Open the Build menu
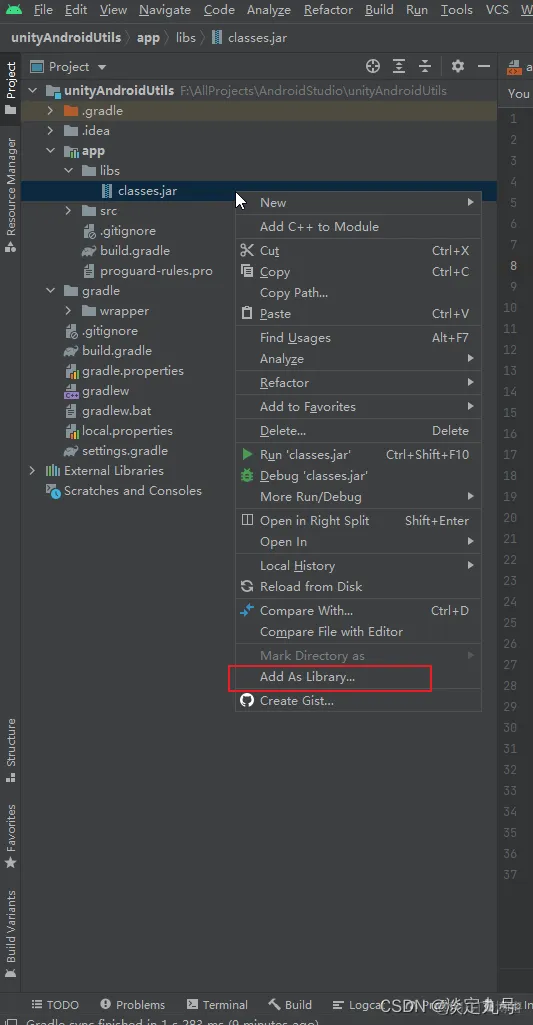 click(379, 10)
